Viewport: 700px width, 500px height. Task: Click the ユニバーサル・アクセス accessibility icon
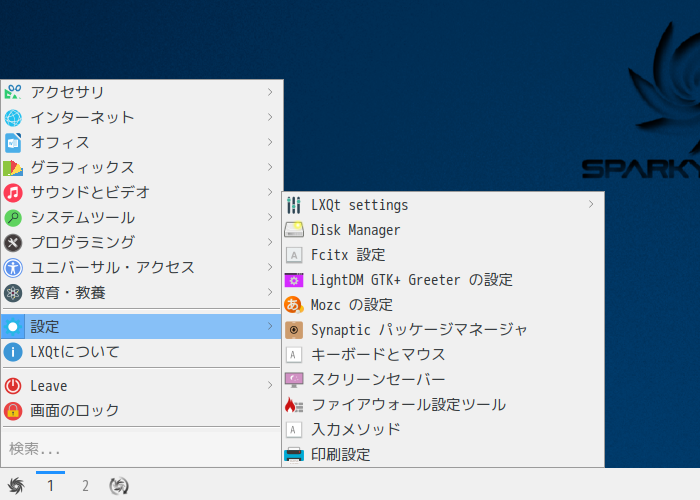[13, 267]
